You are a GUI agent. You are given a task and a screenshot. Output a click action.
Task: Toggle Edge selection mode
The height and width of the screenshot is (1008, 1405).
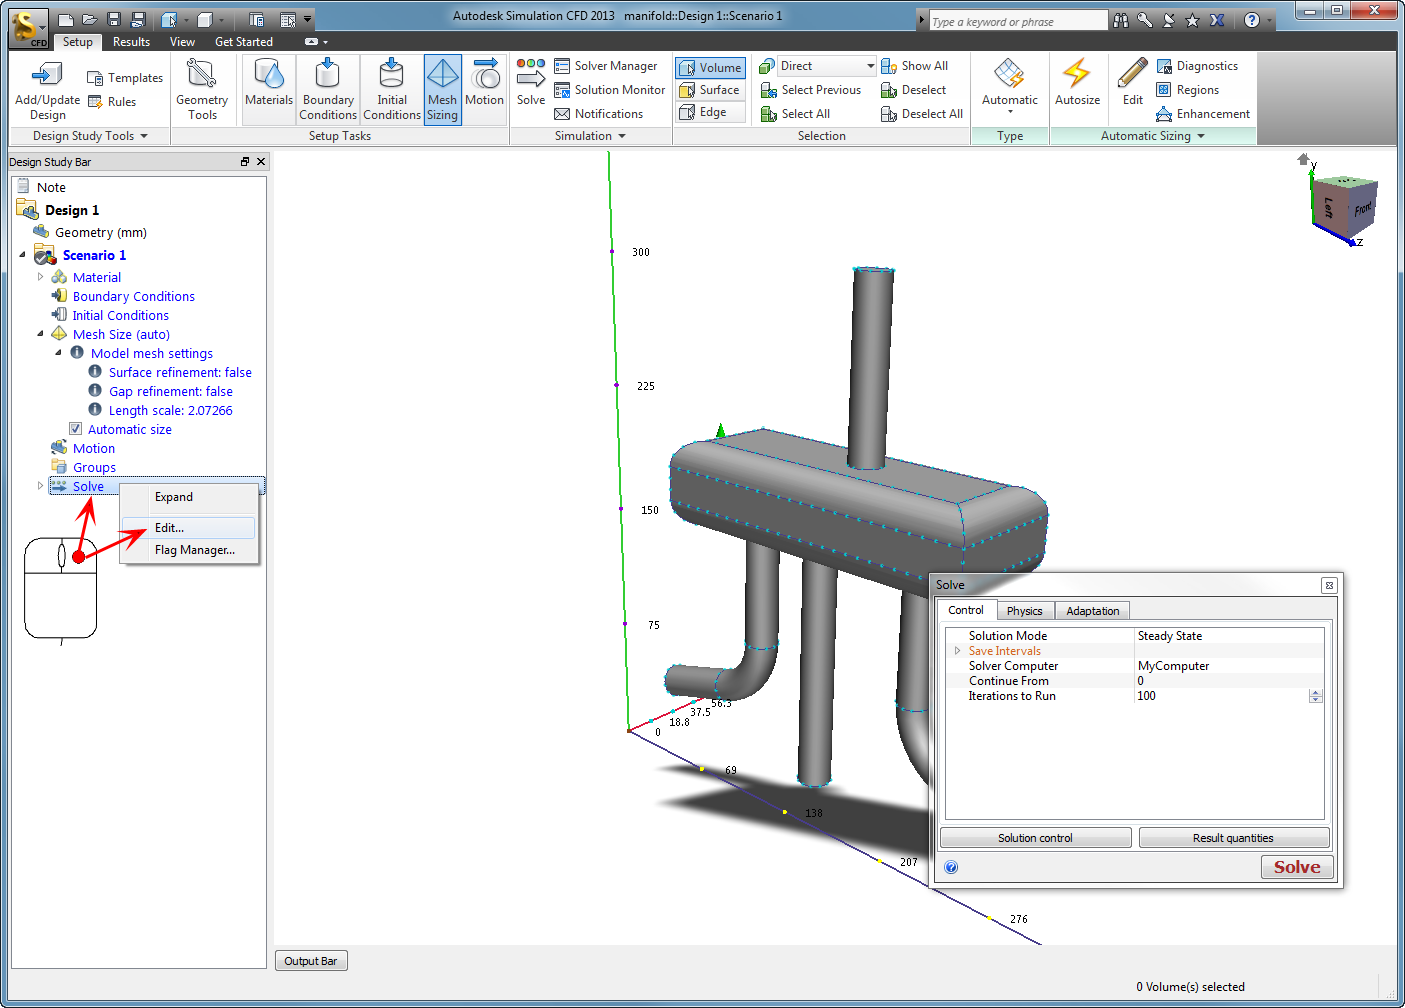coord(710,112)
